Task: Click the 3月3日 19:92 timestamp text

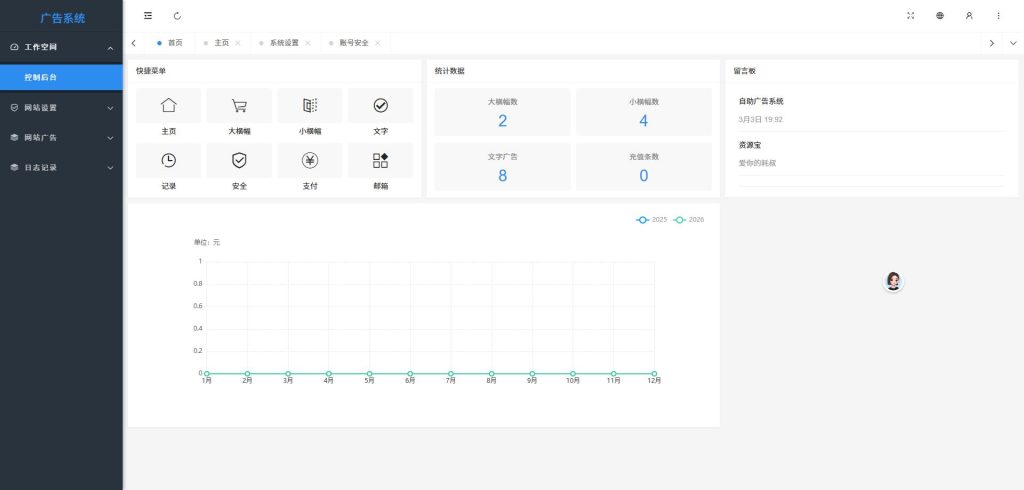Action: (761, 120)
